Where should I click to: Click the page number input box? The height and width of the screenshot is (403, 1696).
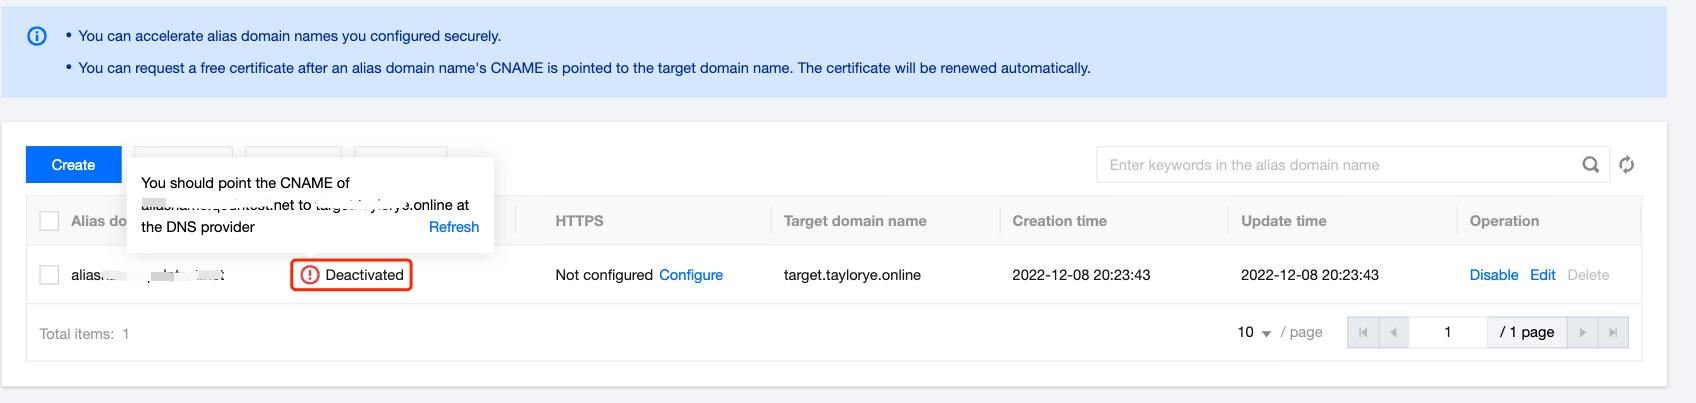click(x=1447, y=332)
